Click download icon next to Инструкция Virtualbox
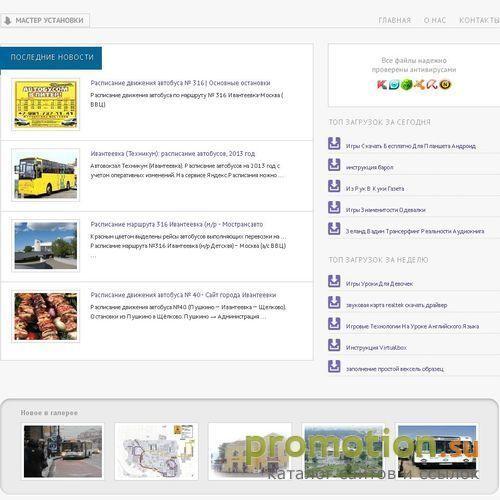 (334, 345)
